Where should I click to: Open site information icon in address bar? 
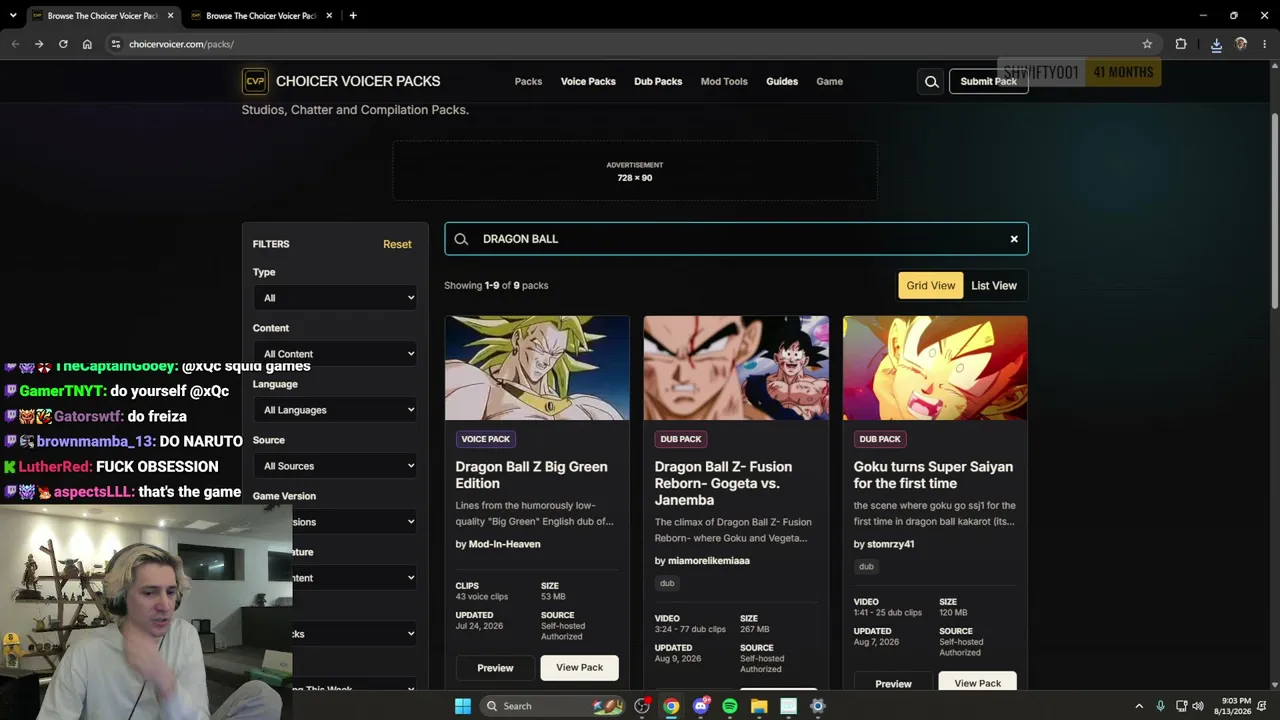point(116,44)
